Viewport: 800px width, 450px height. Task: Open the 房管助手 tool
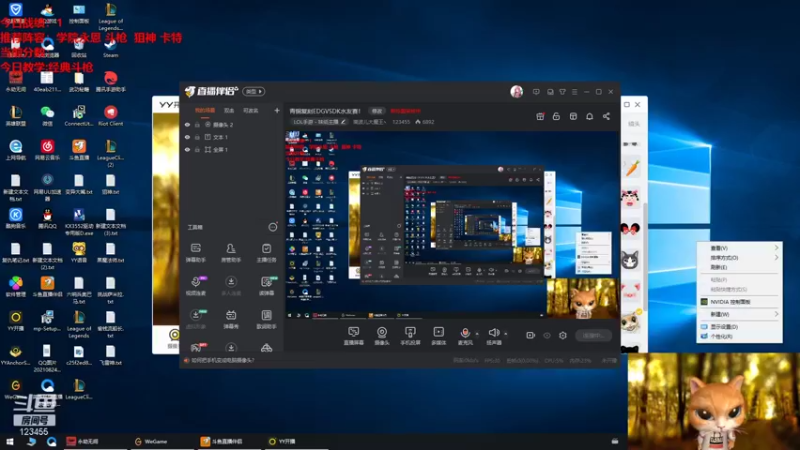(231, 253)
